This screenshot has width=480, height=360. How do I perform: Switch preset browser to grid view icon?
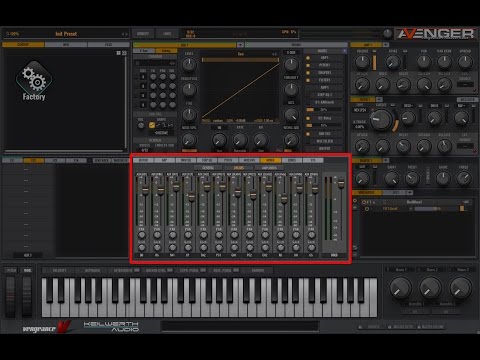click(118, 53)
